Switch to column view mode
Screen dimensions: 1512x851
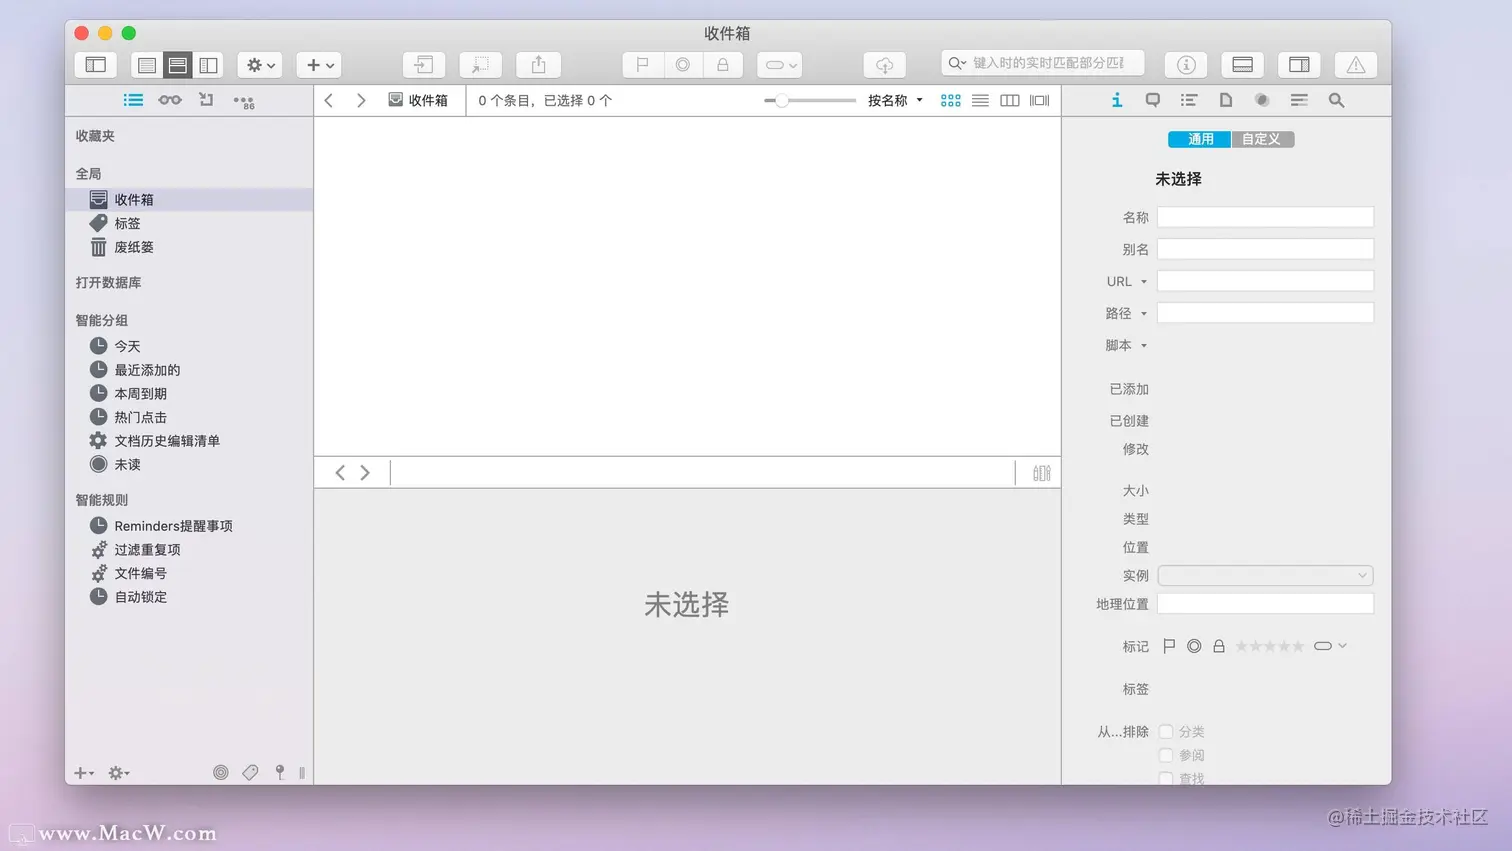pyautogui.click(x=1010, y=100)
